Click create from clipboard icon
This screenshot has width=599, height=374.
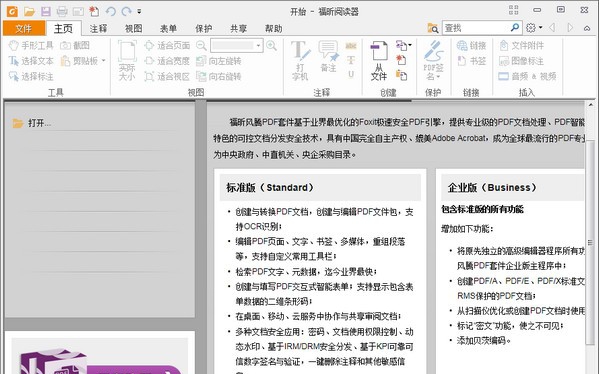(401, 75)
